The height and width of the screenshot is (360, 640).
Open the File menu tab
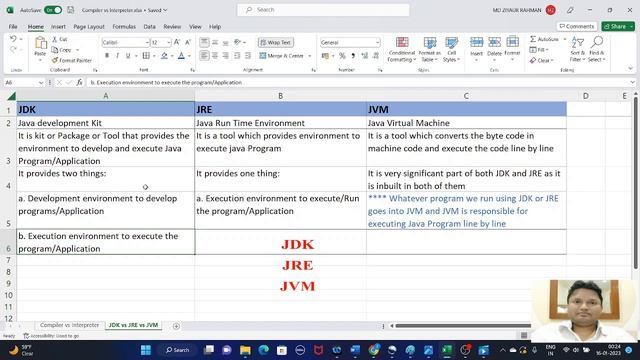[13, 27]
